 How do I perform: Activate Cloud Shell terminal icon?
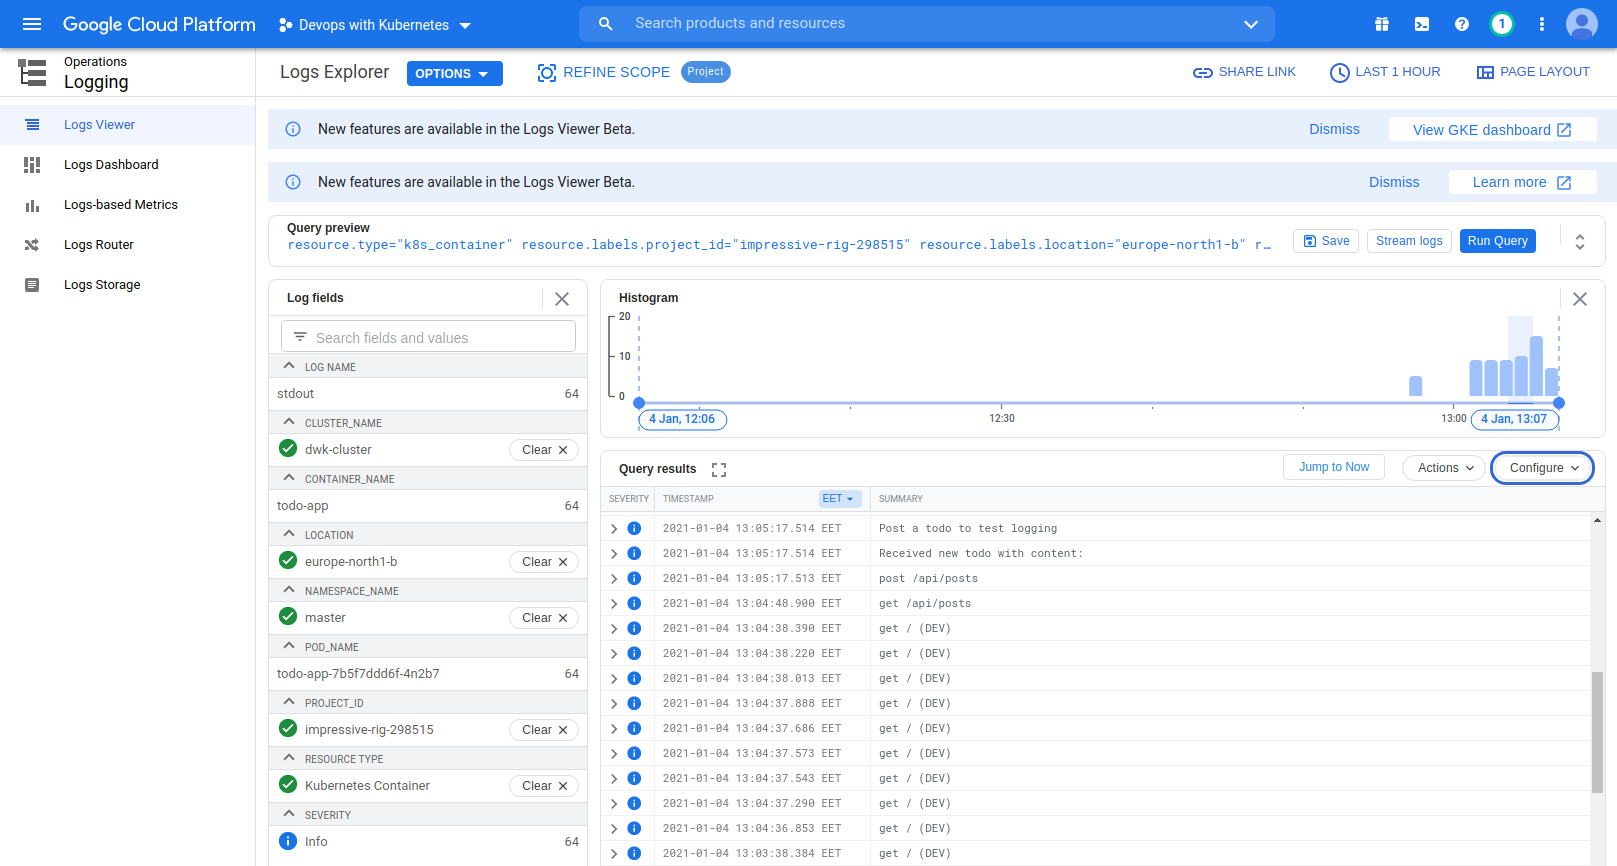(x=1422, y=24)
